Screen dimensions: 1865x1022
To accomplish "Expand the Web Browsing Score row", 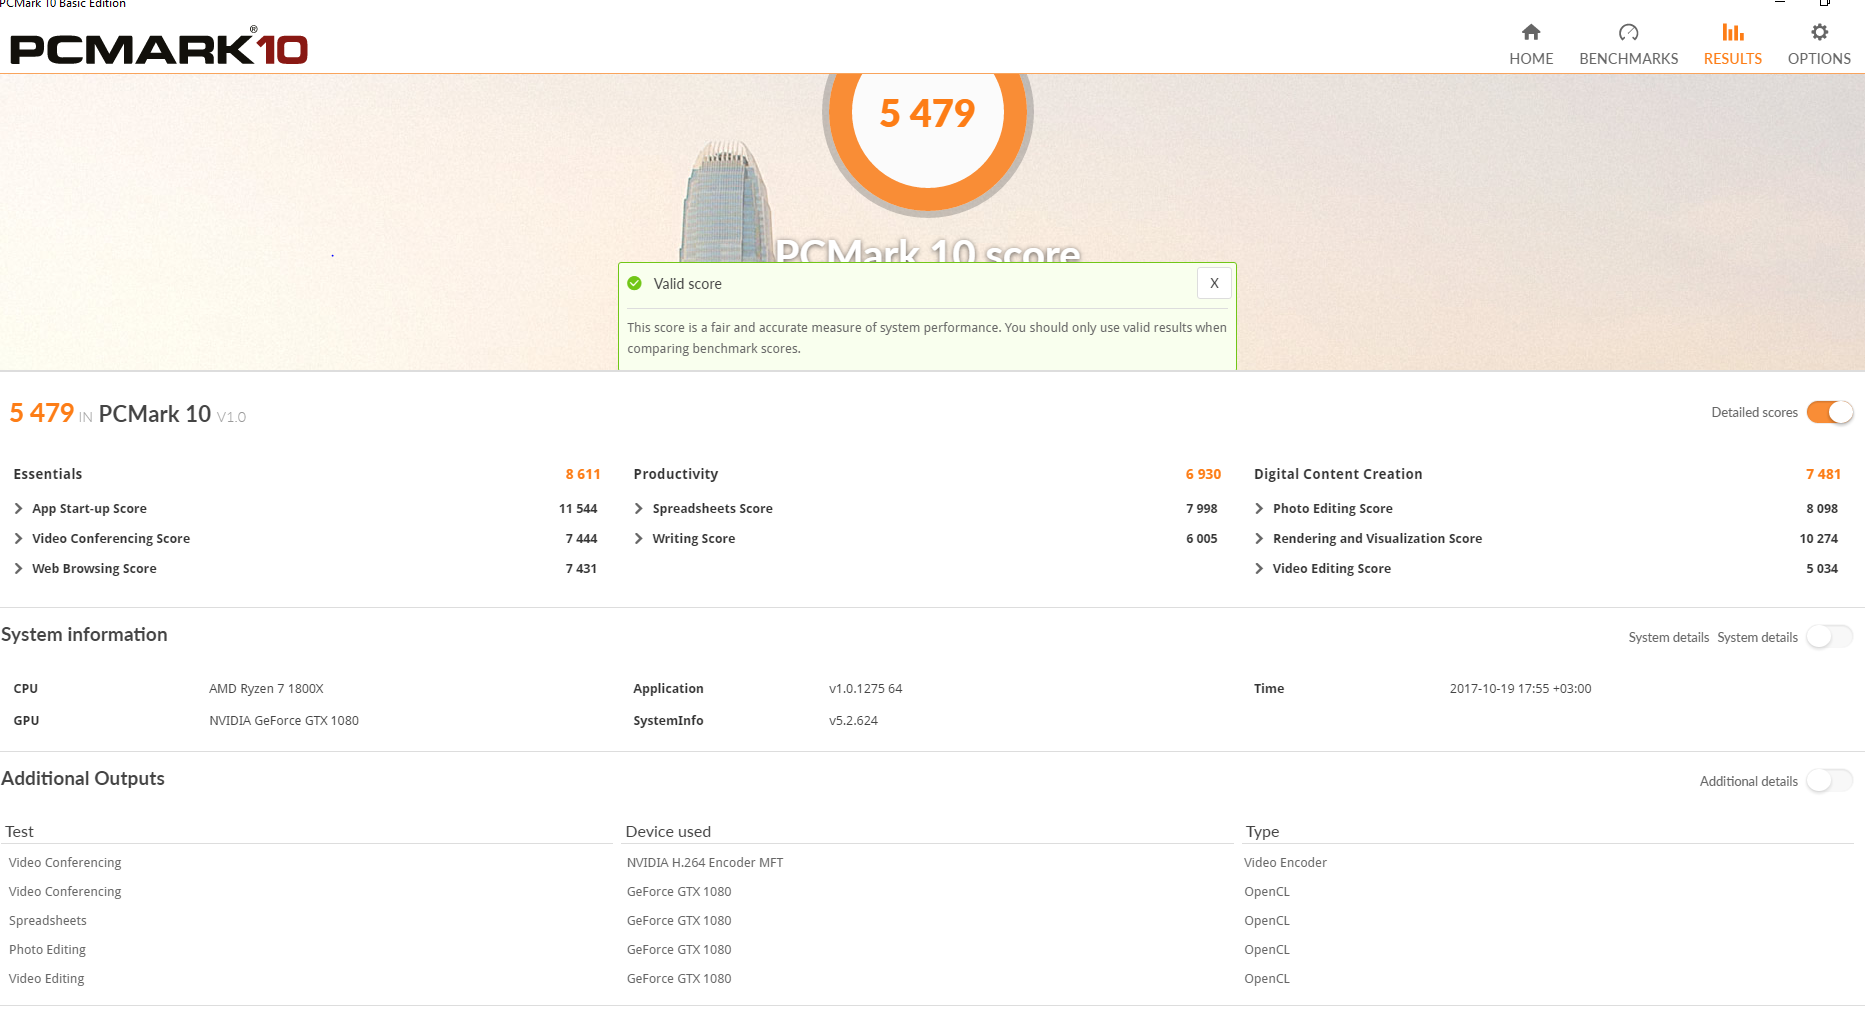I will point(19,569).
